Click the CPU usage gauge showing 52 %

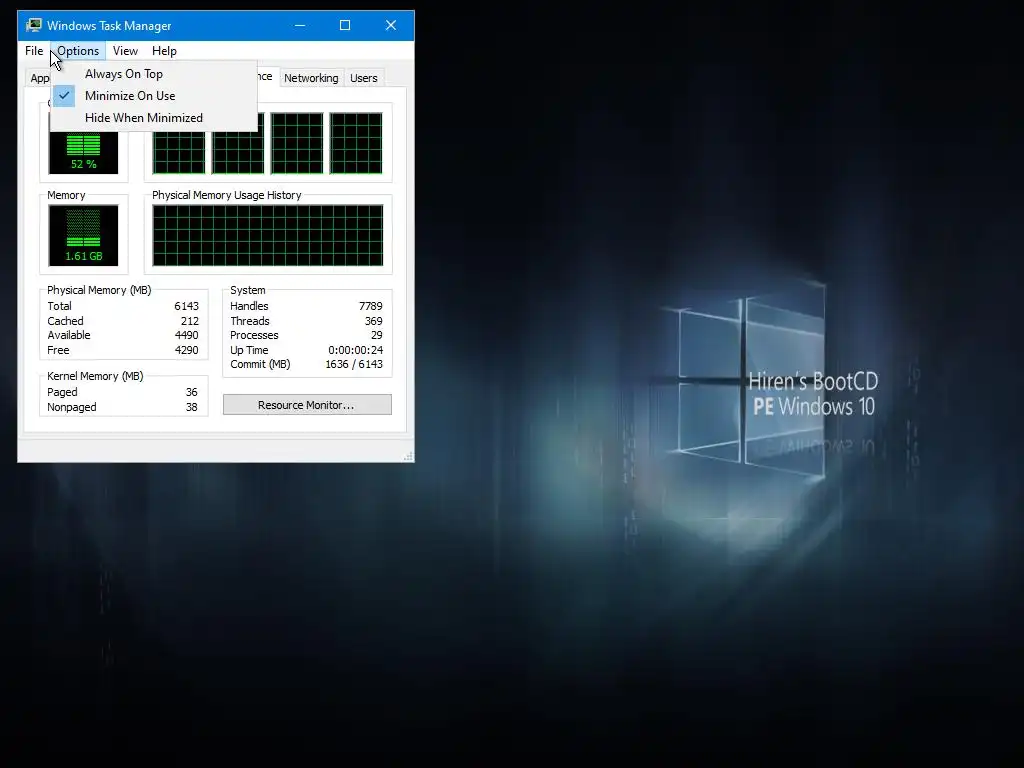tap(84, 152)
